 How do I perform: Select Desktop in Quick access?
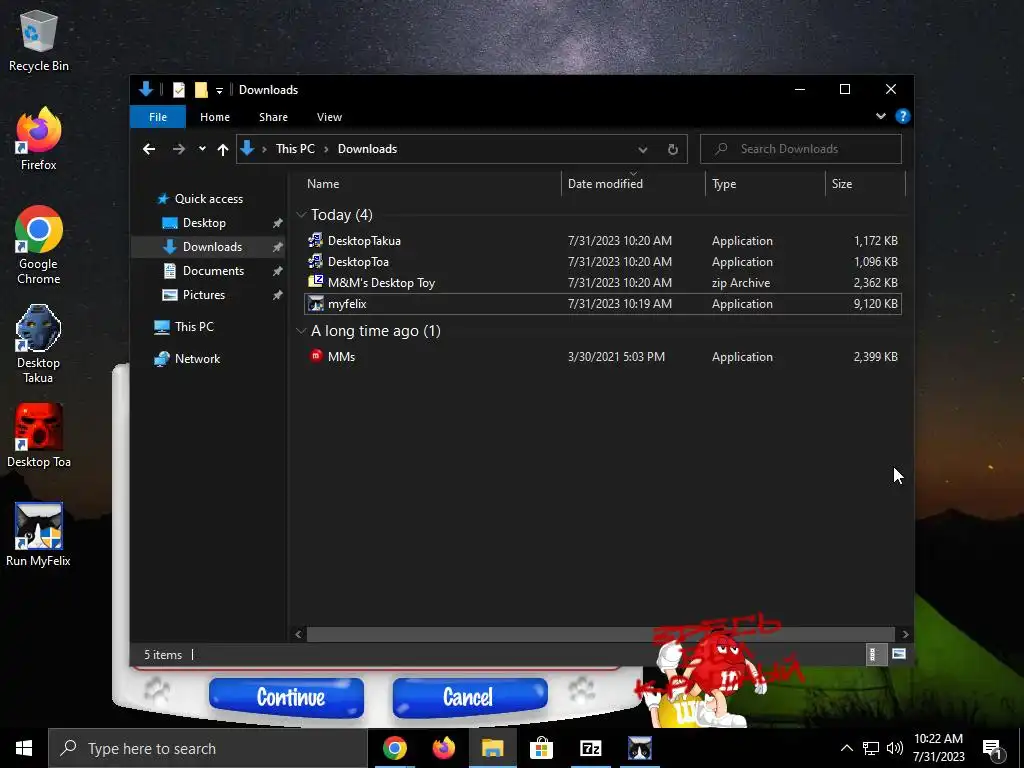pyautogui.click(x=204, y=223)
